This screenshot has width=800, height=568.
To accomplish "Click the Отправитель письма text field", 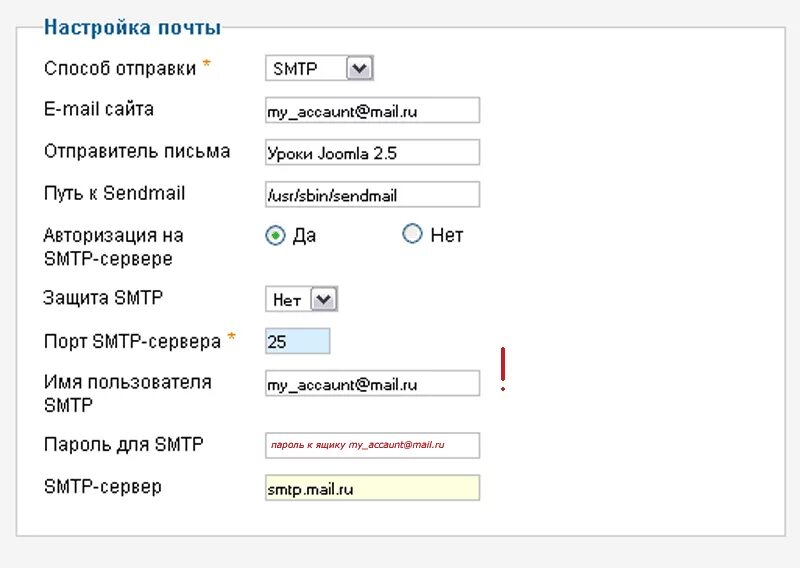I will (372, 153).
